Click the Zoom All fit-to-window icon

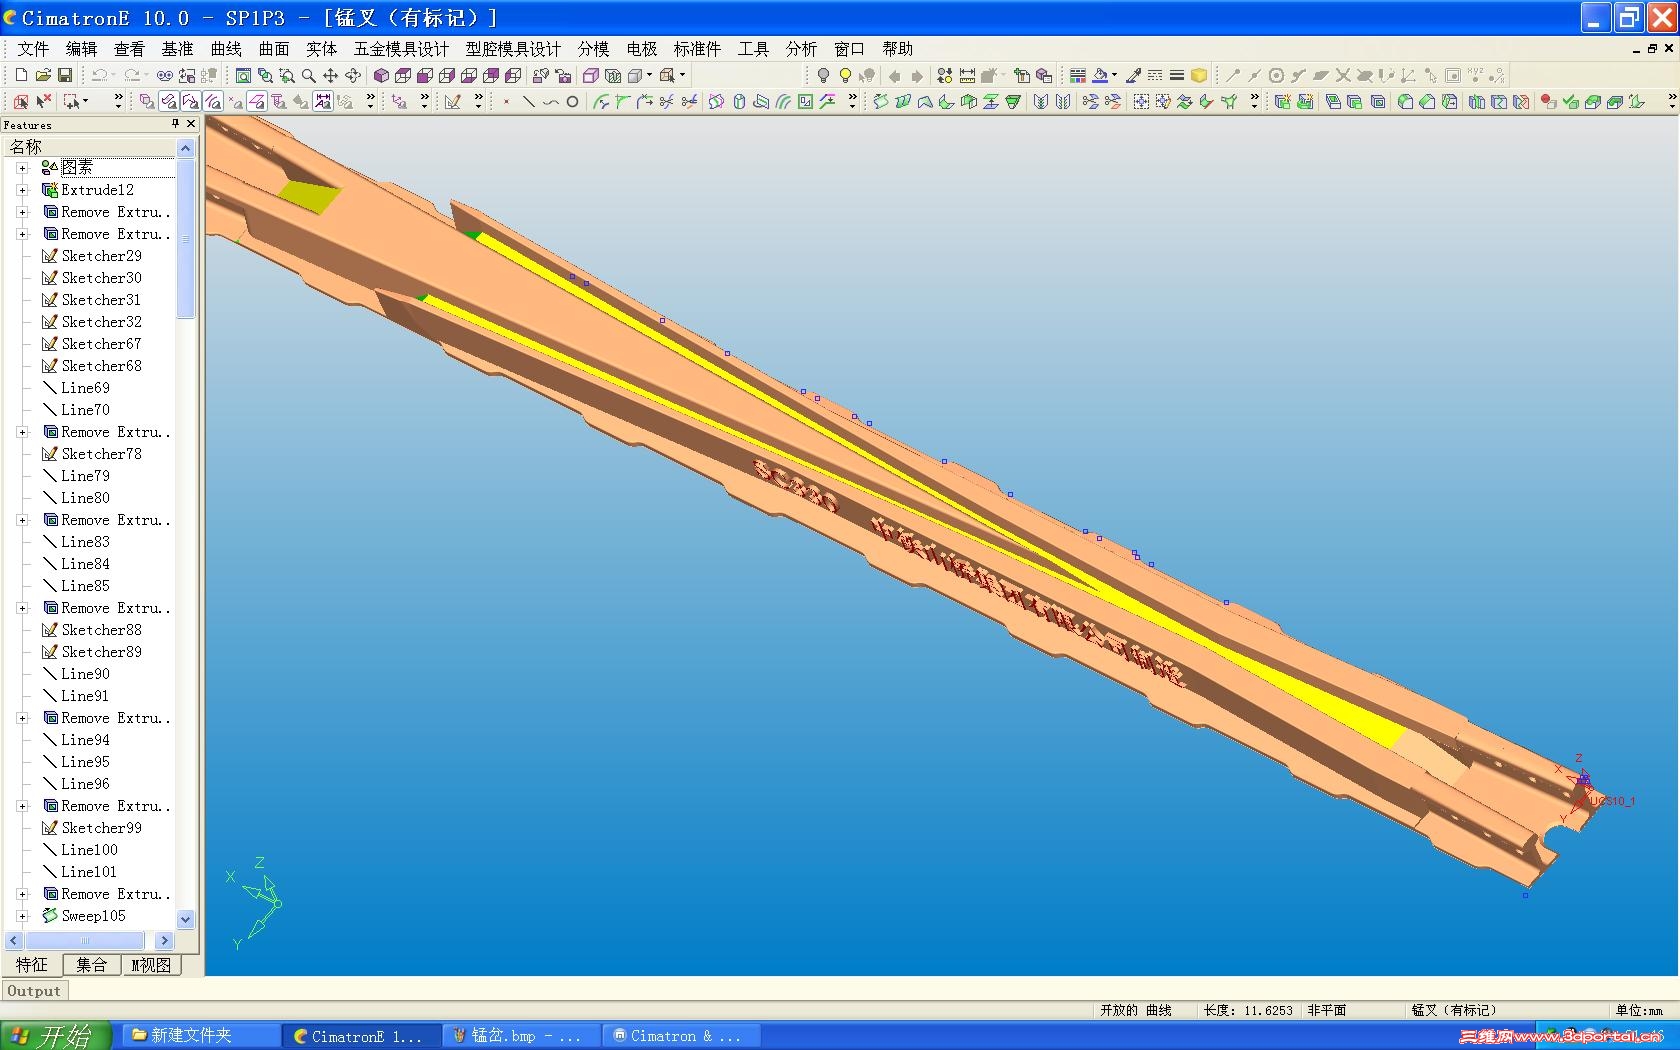pos(243,75)
